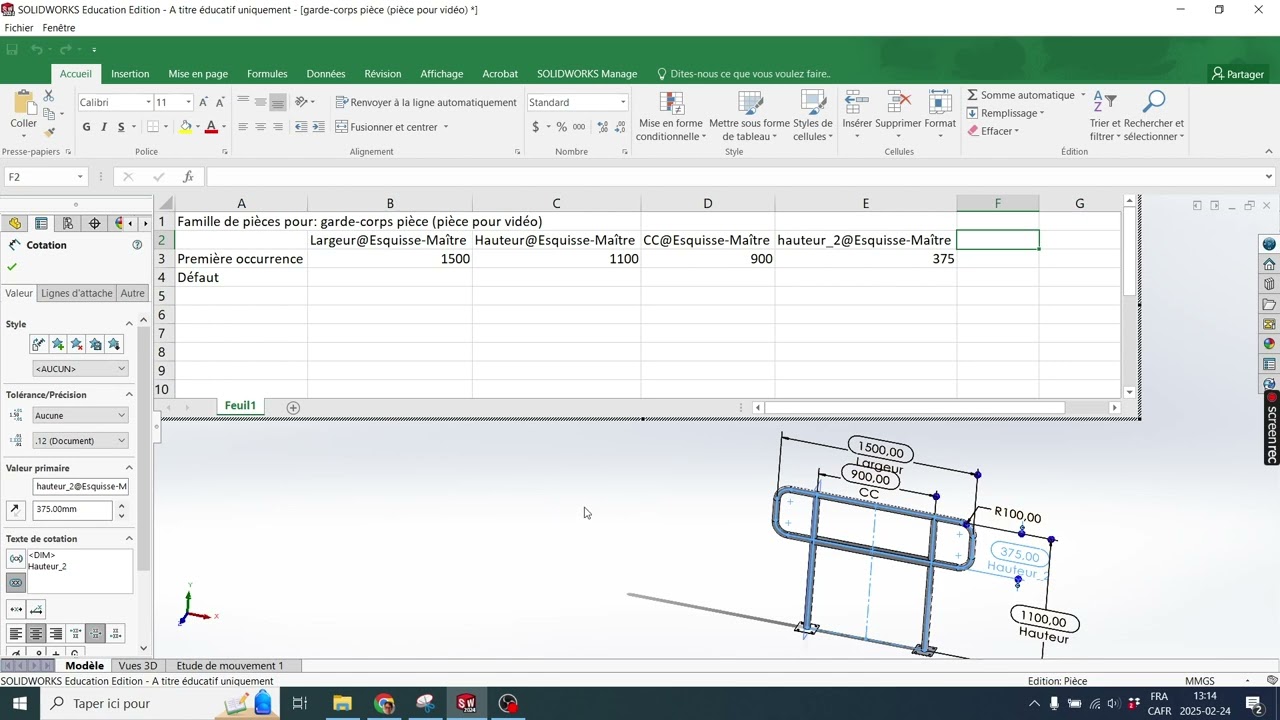The width and height of the screenshot is (1280, 720).
Task: Click the Format cells icon
Action: pos(939,103)
